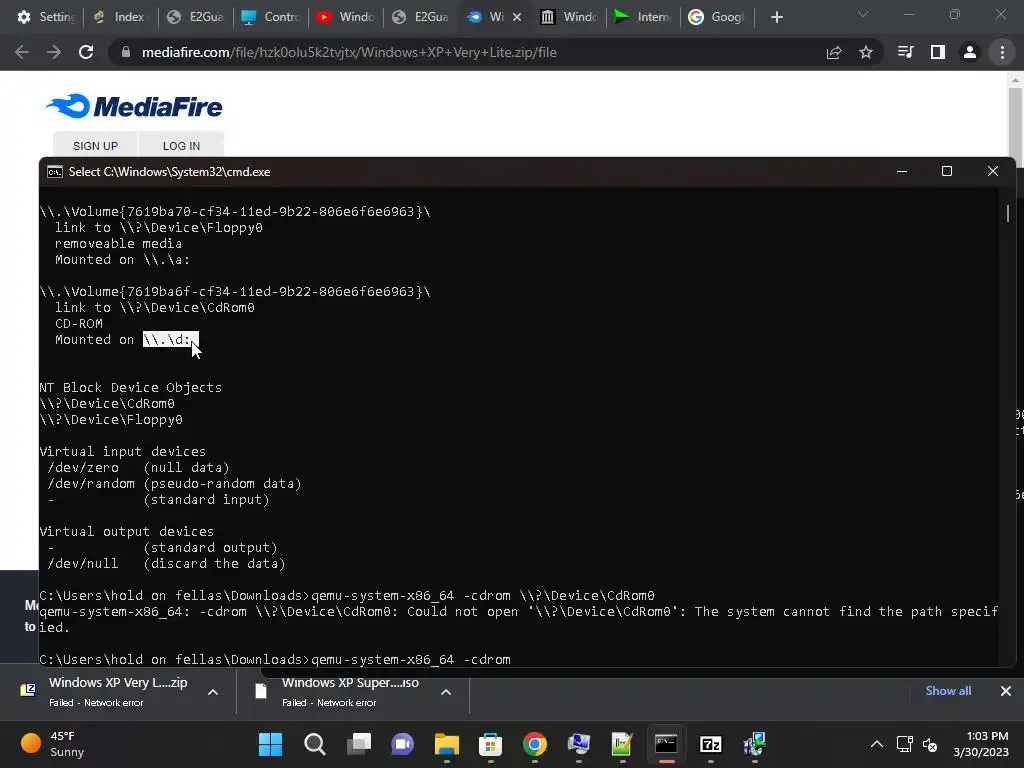Open Task View on the taskbar
The height and width of the screenshot is (768, 1024).
[x=359, y=744]
